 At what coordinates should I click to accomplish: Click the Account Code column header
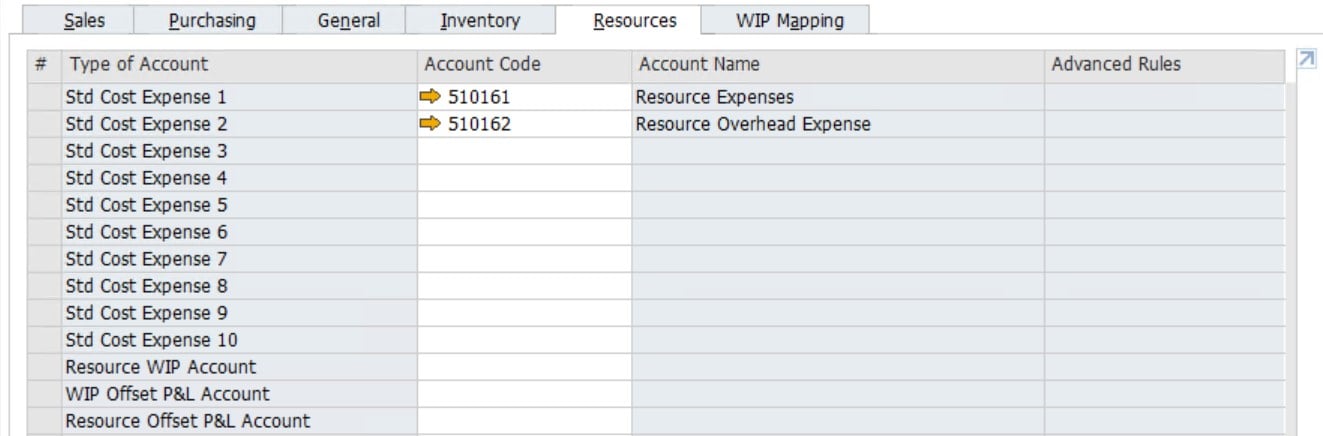pyautogui.click(x=524, y=65)
